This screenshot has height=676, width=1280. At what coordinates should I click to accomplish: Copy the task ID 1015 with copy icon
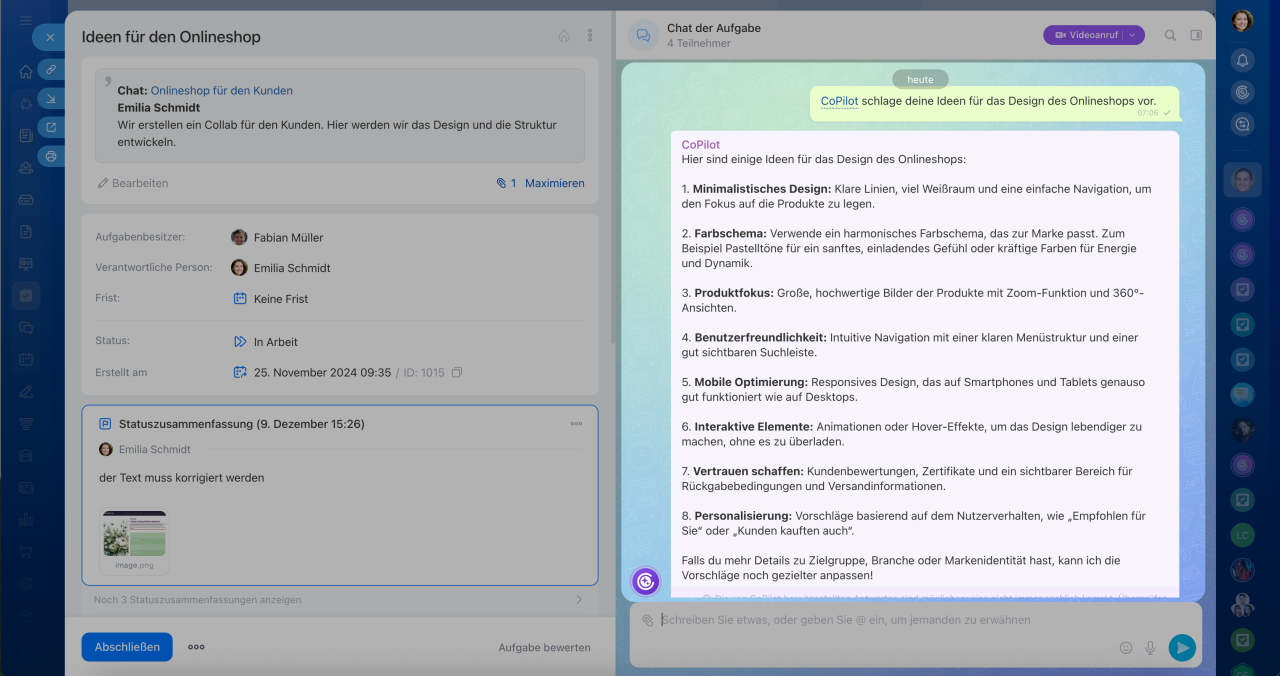coord(457,373)
